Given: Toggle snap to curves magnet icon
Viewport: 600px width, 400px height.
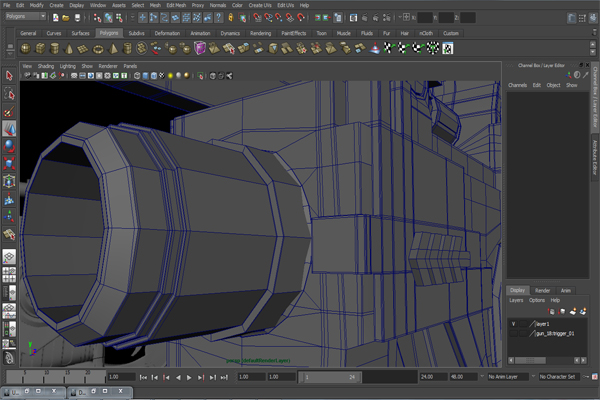Looking at the screenshot, I should click(x=268, y=18).
